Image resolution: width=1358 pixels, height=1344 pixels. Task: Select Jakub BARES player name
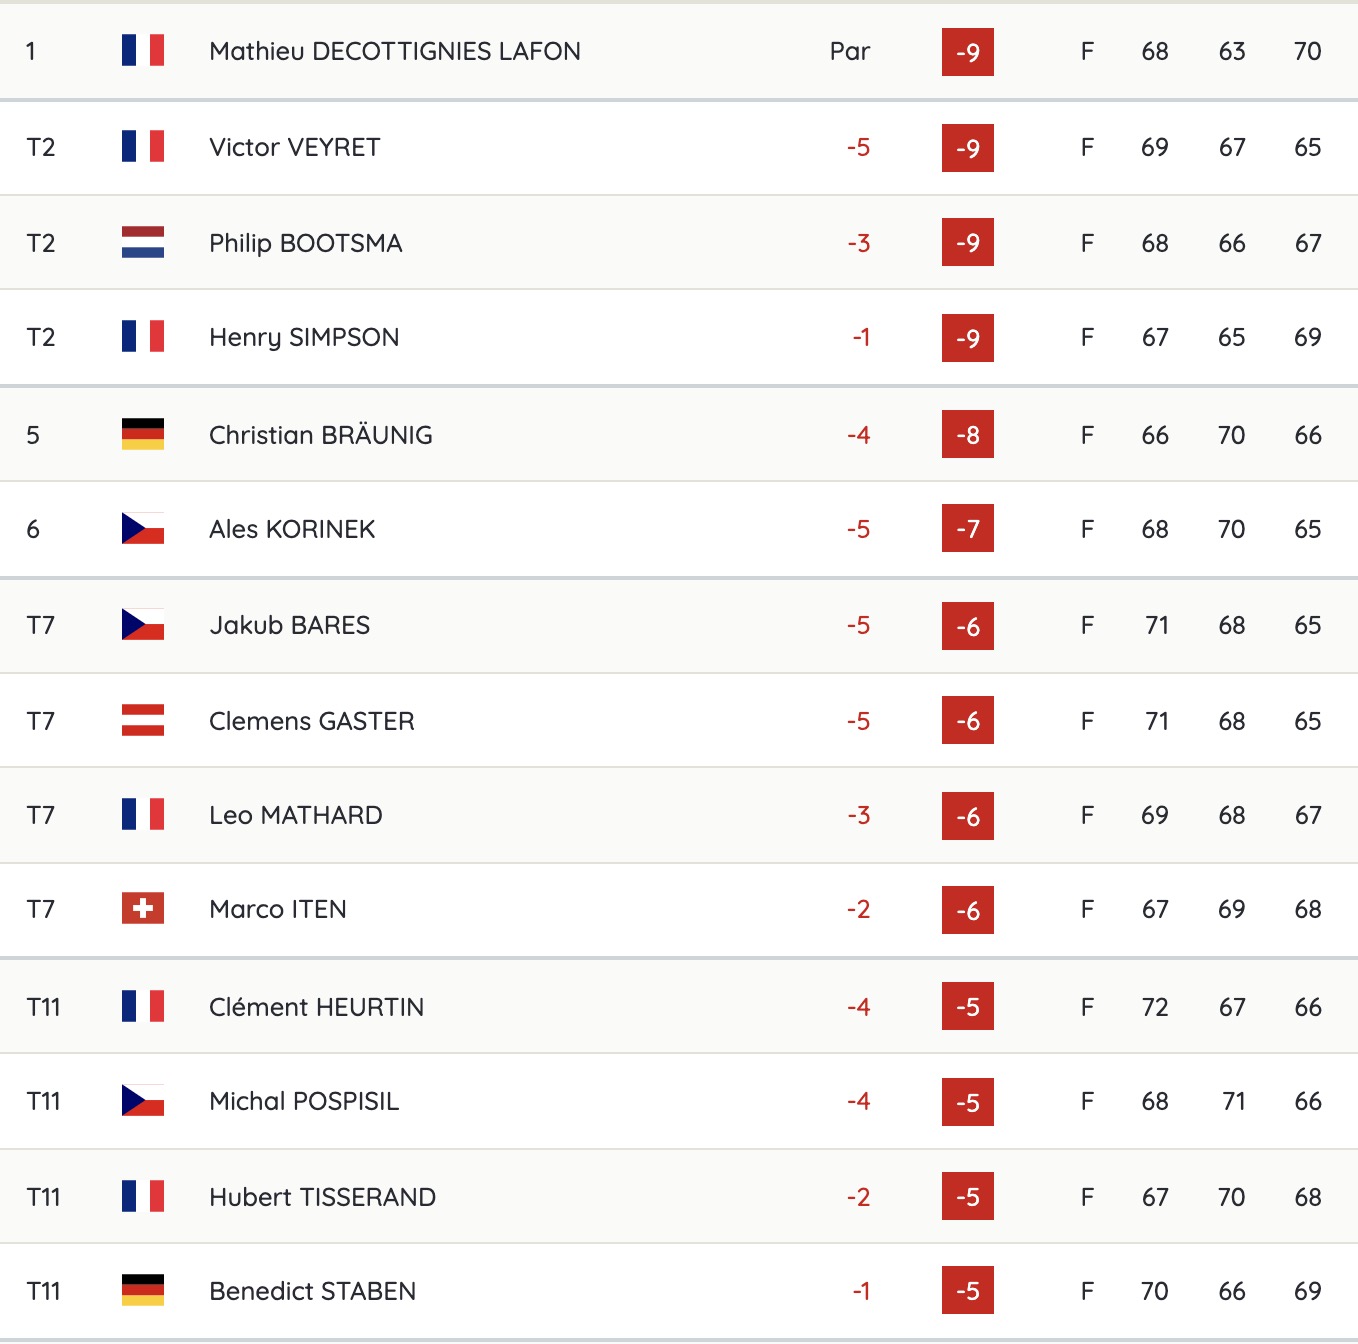pos(290,625)
